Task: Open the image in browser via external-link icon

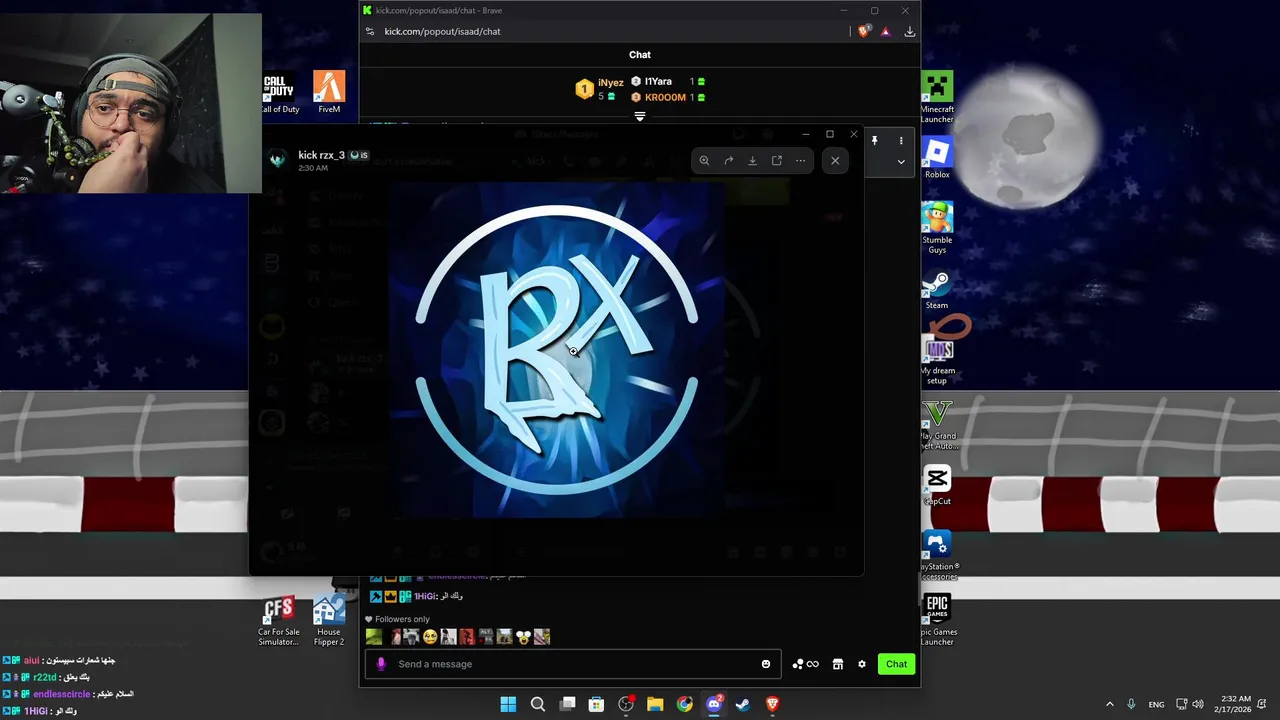Action: pos(776,160)
